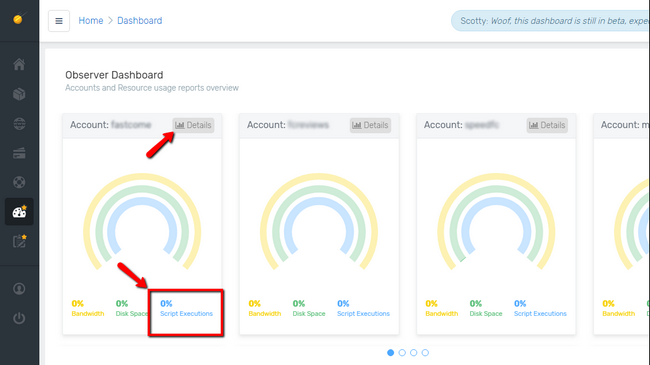Viewport: 650px width, 365px height.
Task: Click the logo icon at top left
Action: (18, 19)
